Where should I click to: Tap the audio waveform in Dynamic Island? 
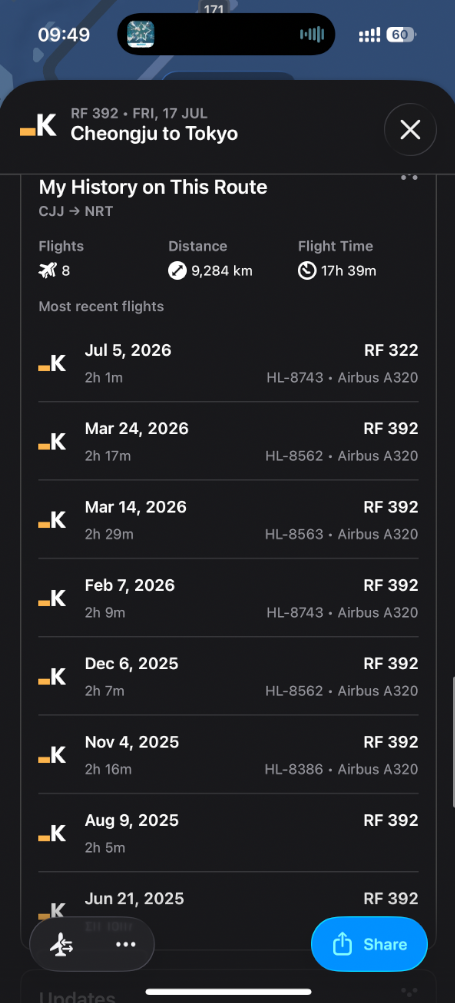click(312, 34)
